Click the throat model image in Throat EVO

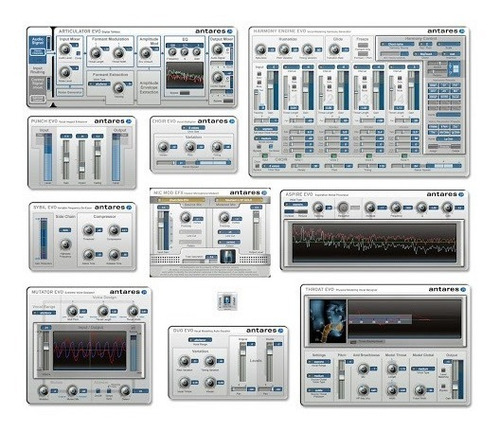pyautogui.click(x=328, y=321)
